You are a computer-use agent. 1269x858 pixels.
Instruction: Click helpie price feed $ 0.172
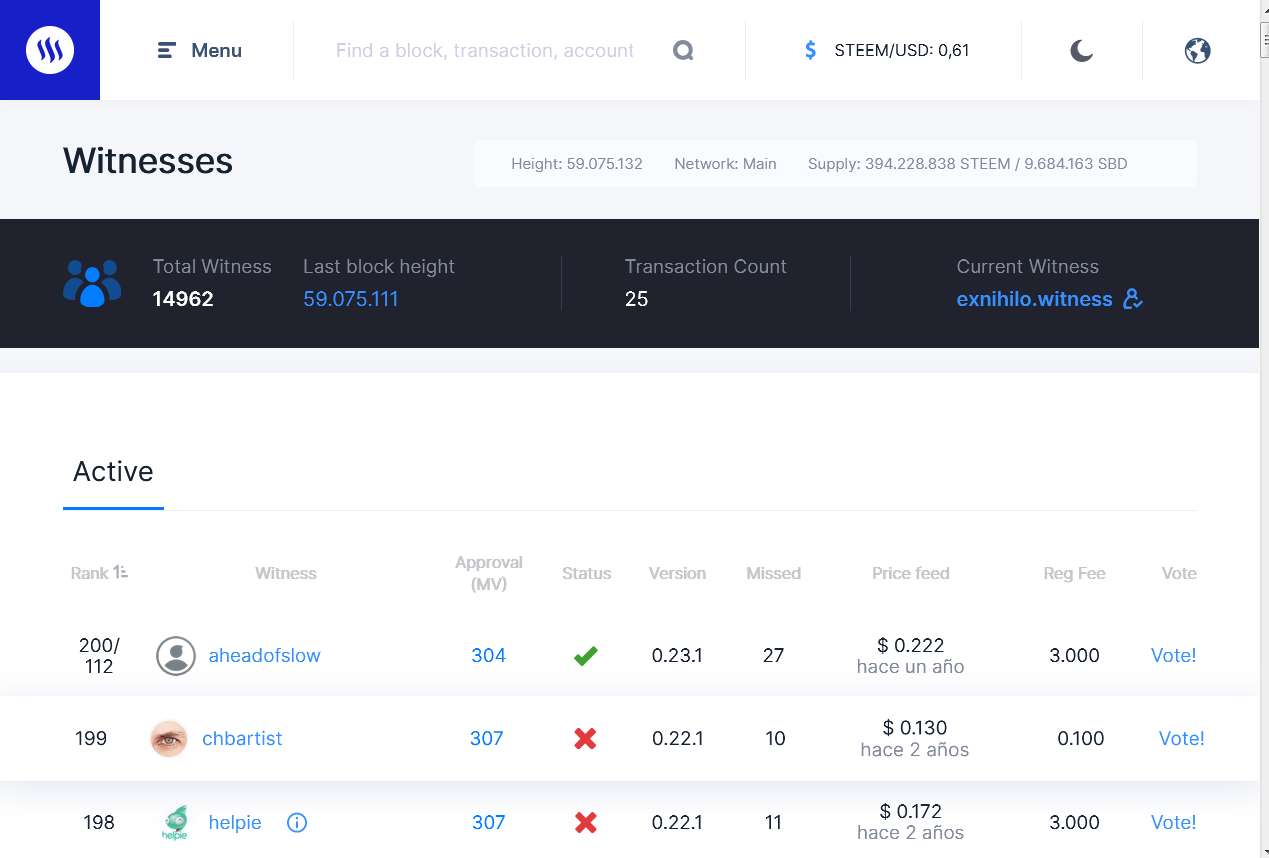coord(911,811)
